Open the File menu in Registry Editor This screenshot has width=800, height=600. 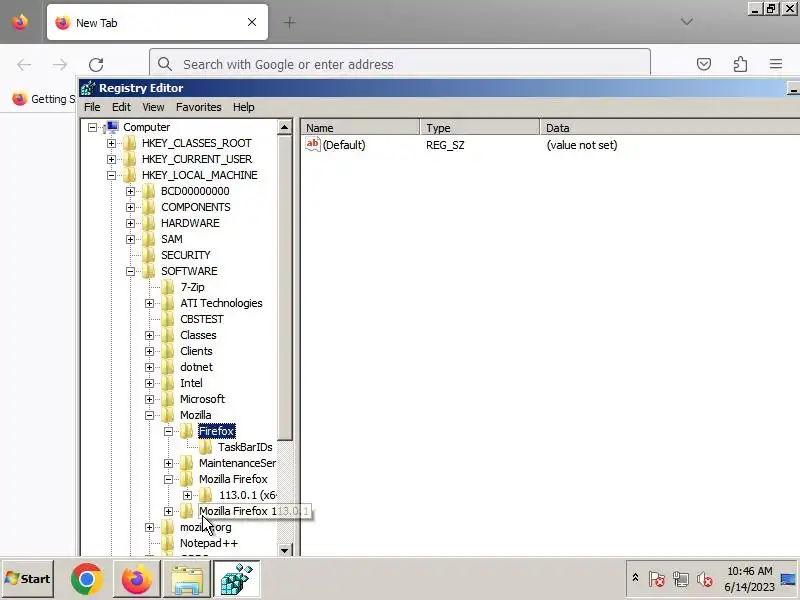(92, 107)
